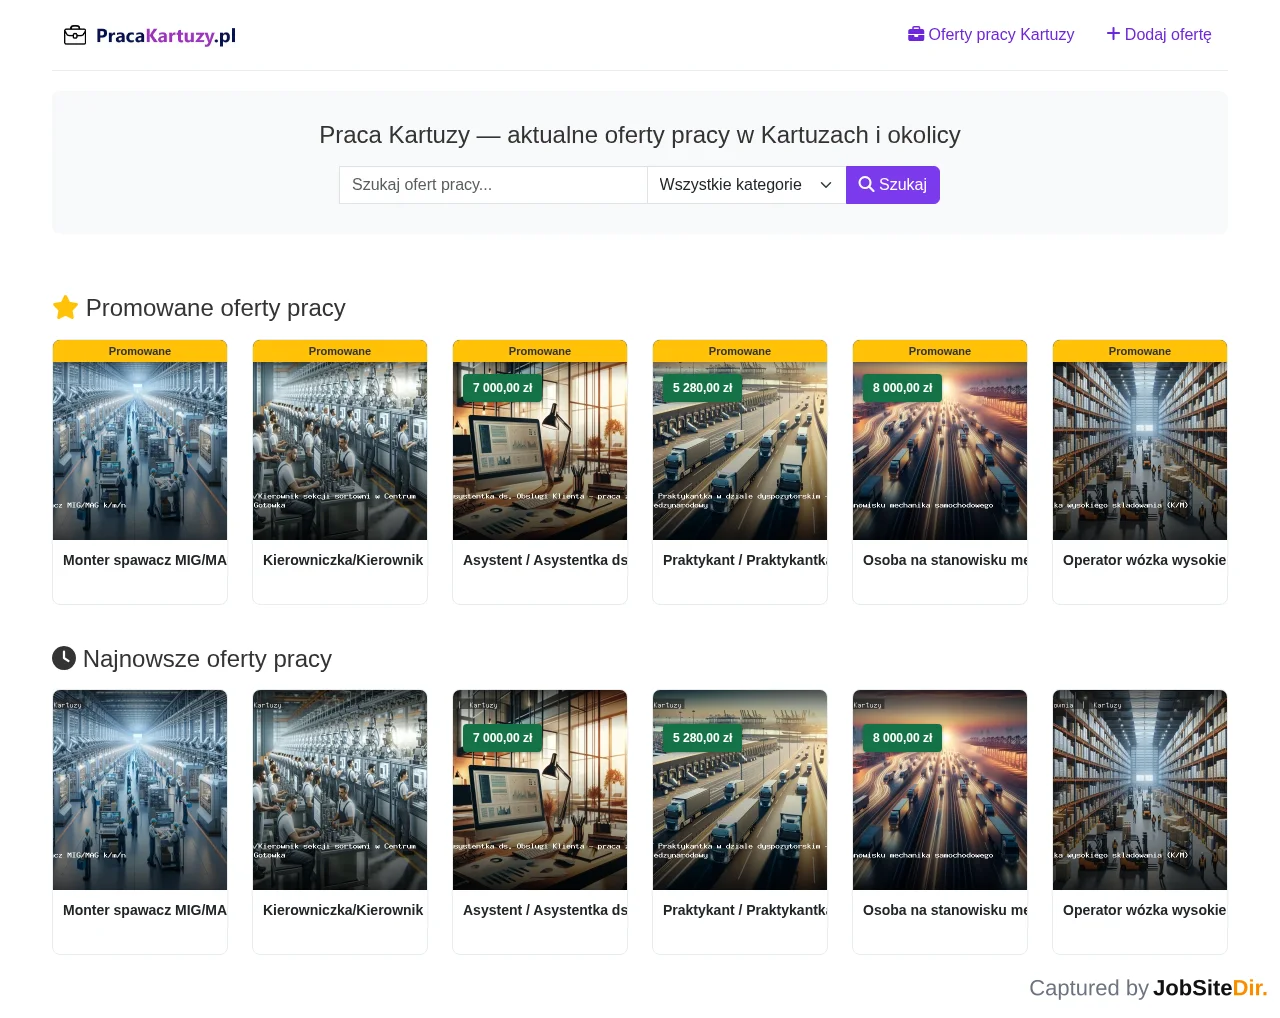The image size is (1280, 1018).
Task: Open Oferty pracy Kartuzy link
Action: 991,34
